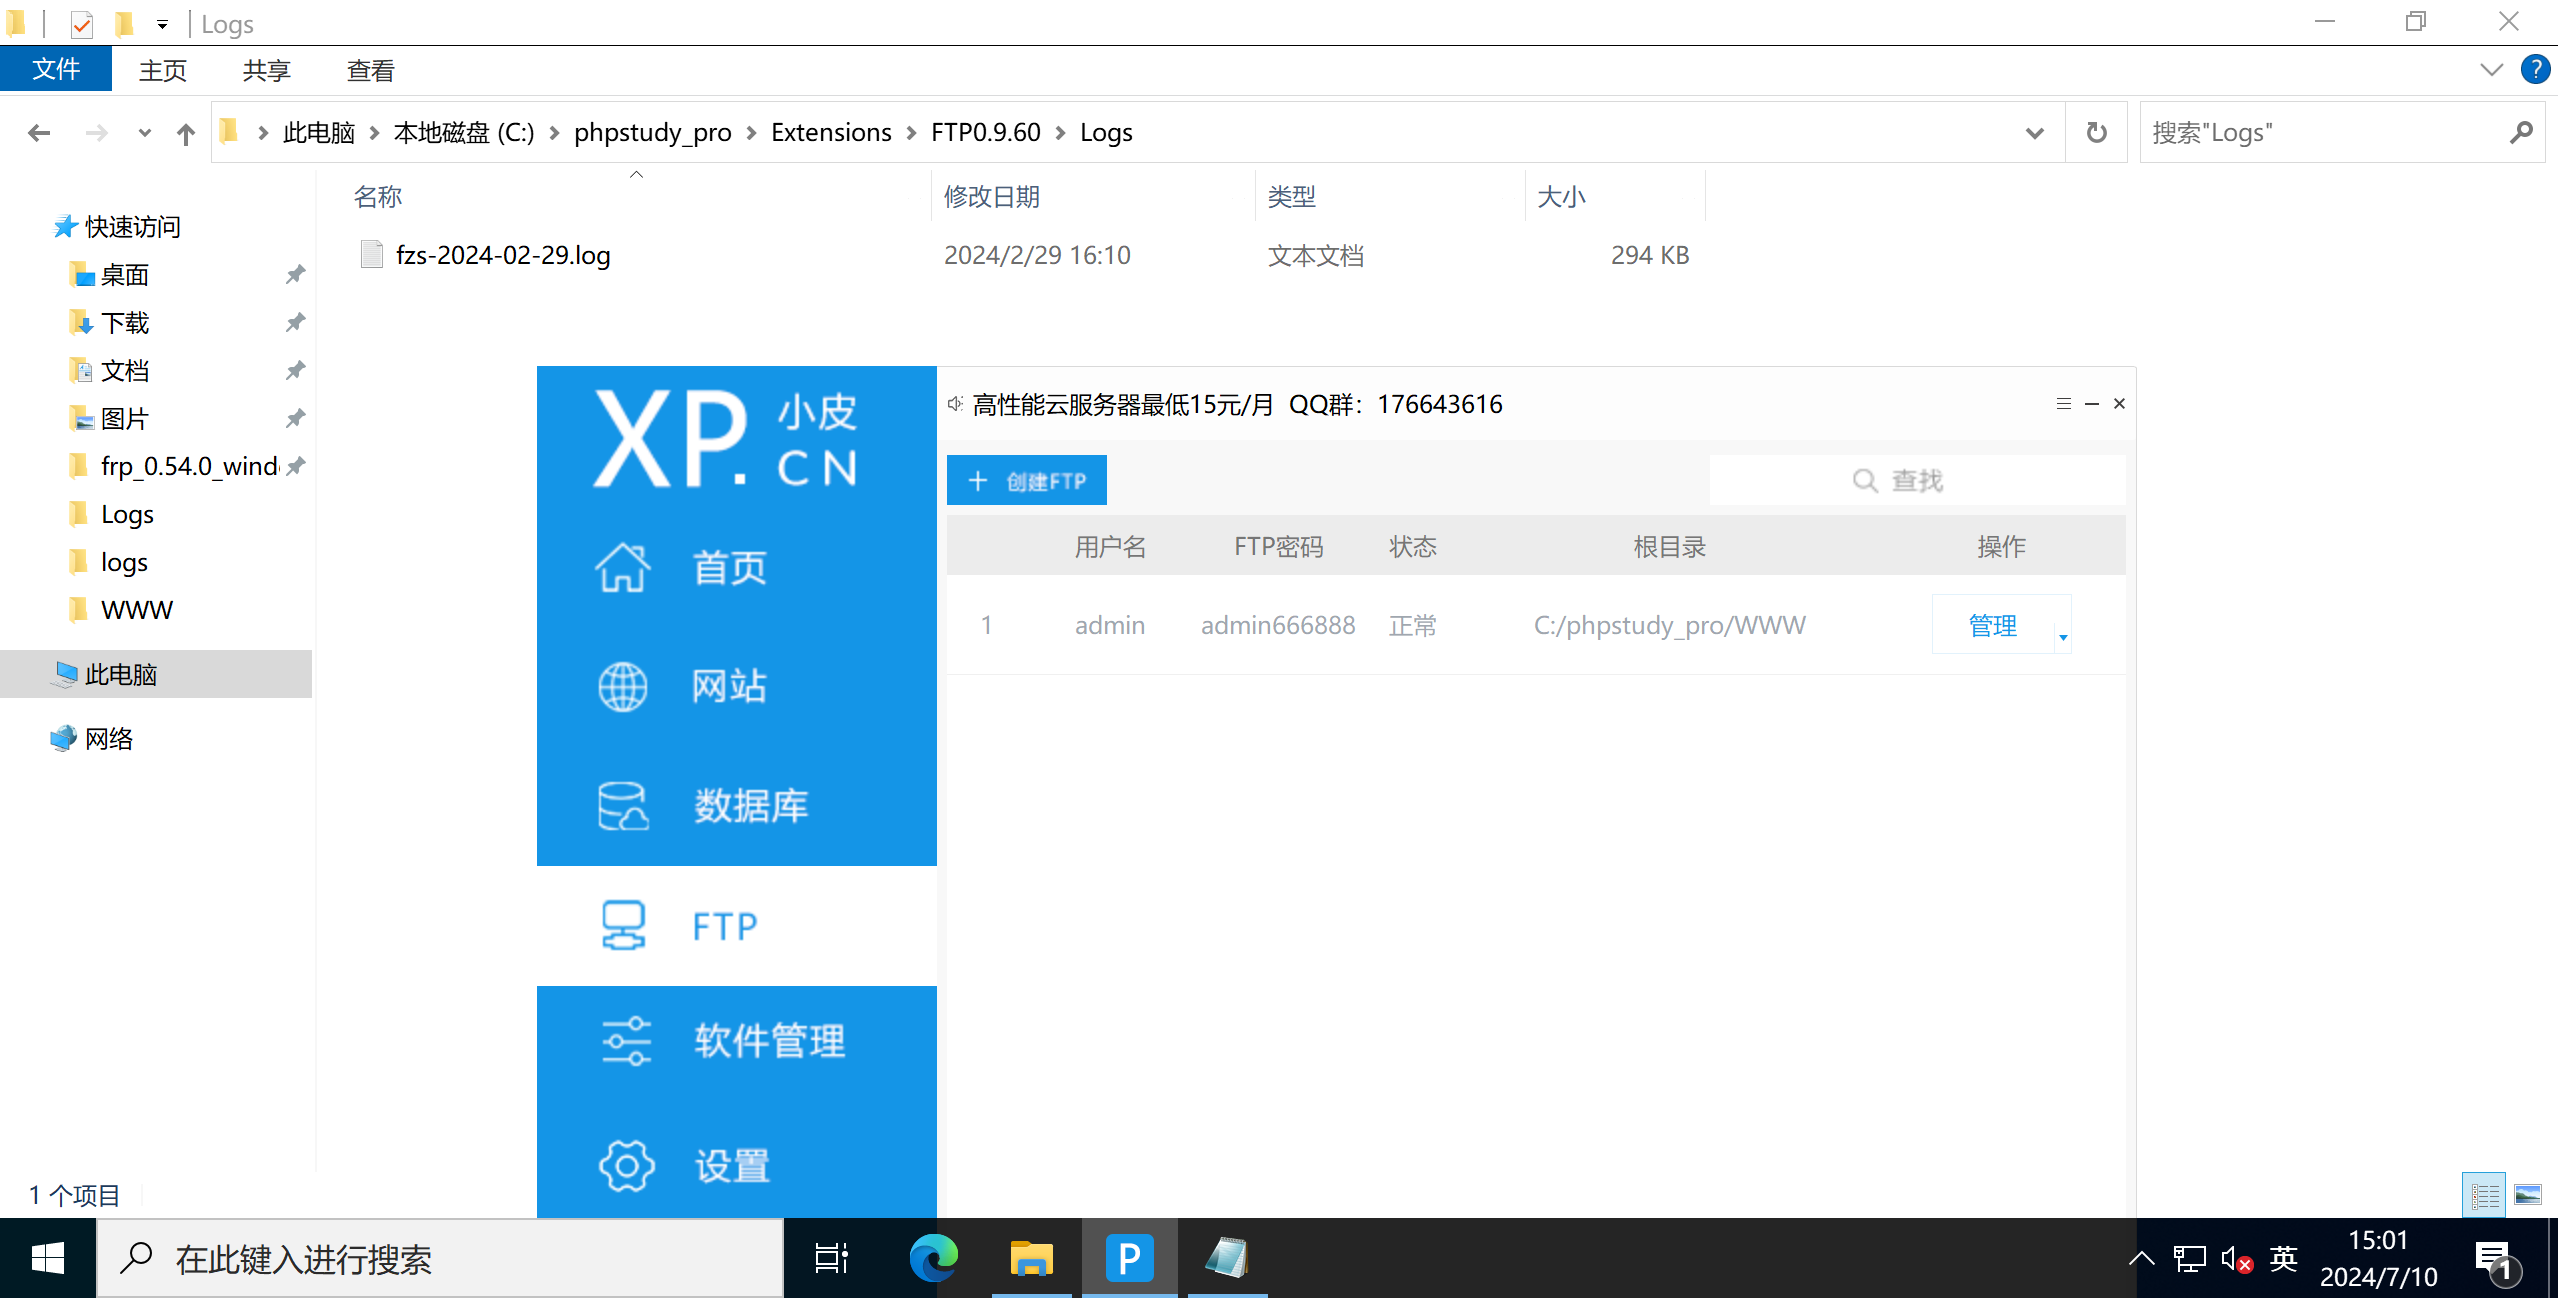Image resolution: width=2558 pixels, height=1298 pixels.
Task: Open the 文件 ribbon menu
Action: [56, 70]
